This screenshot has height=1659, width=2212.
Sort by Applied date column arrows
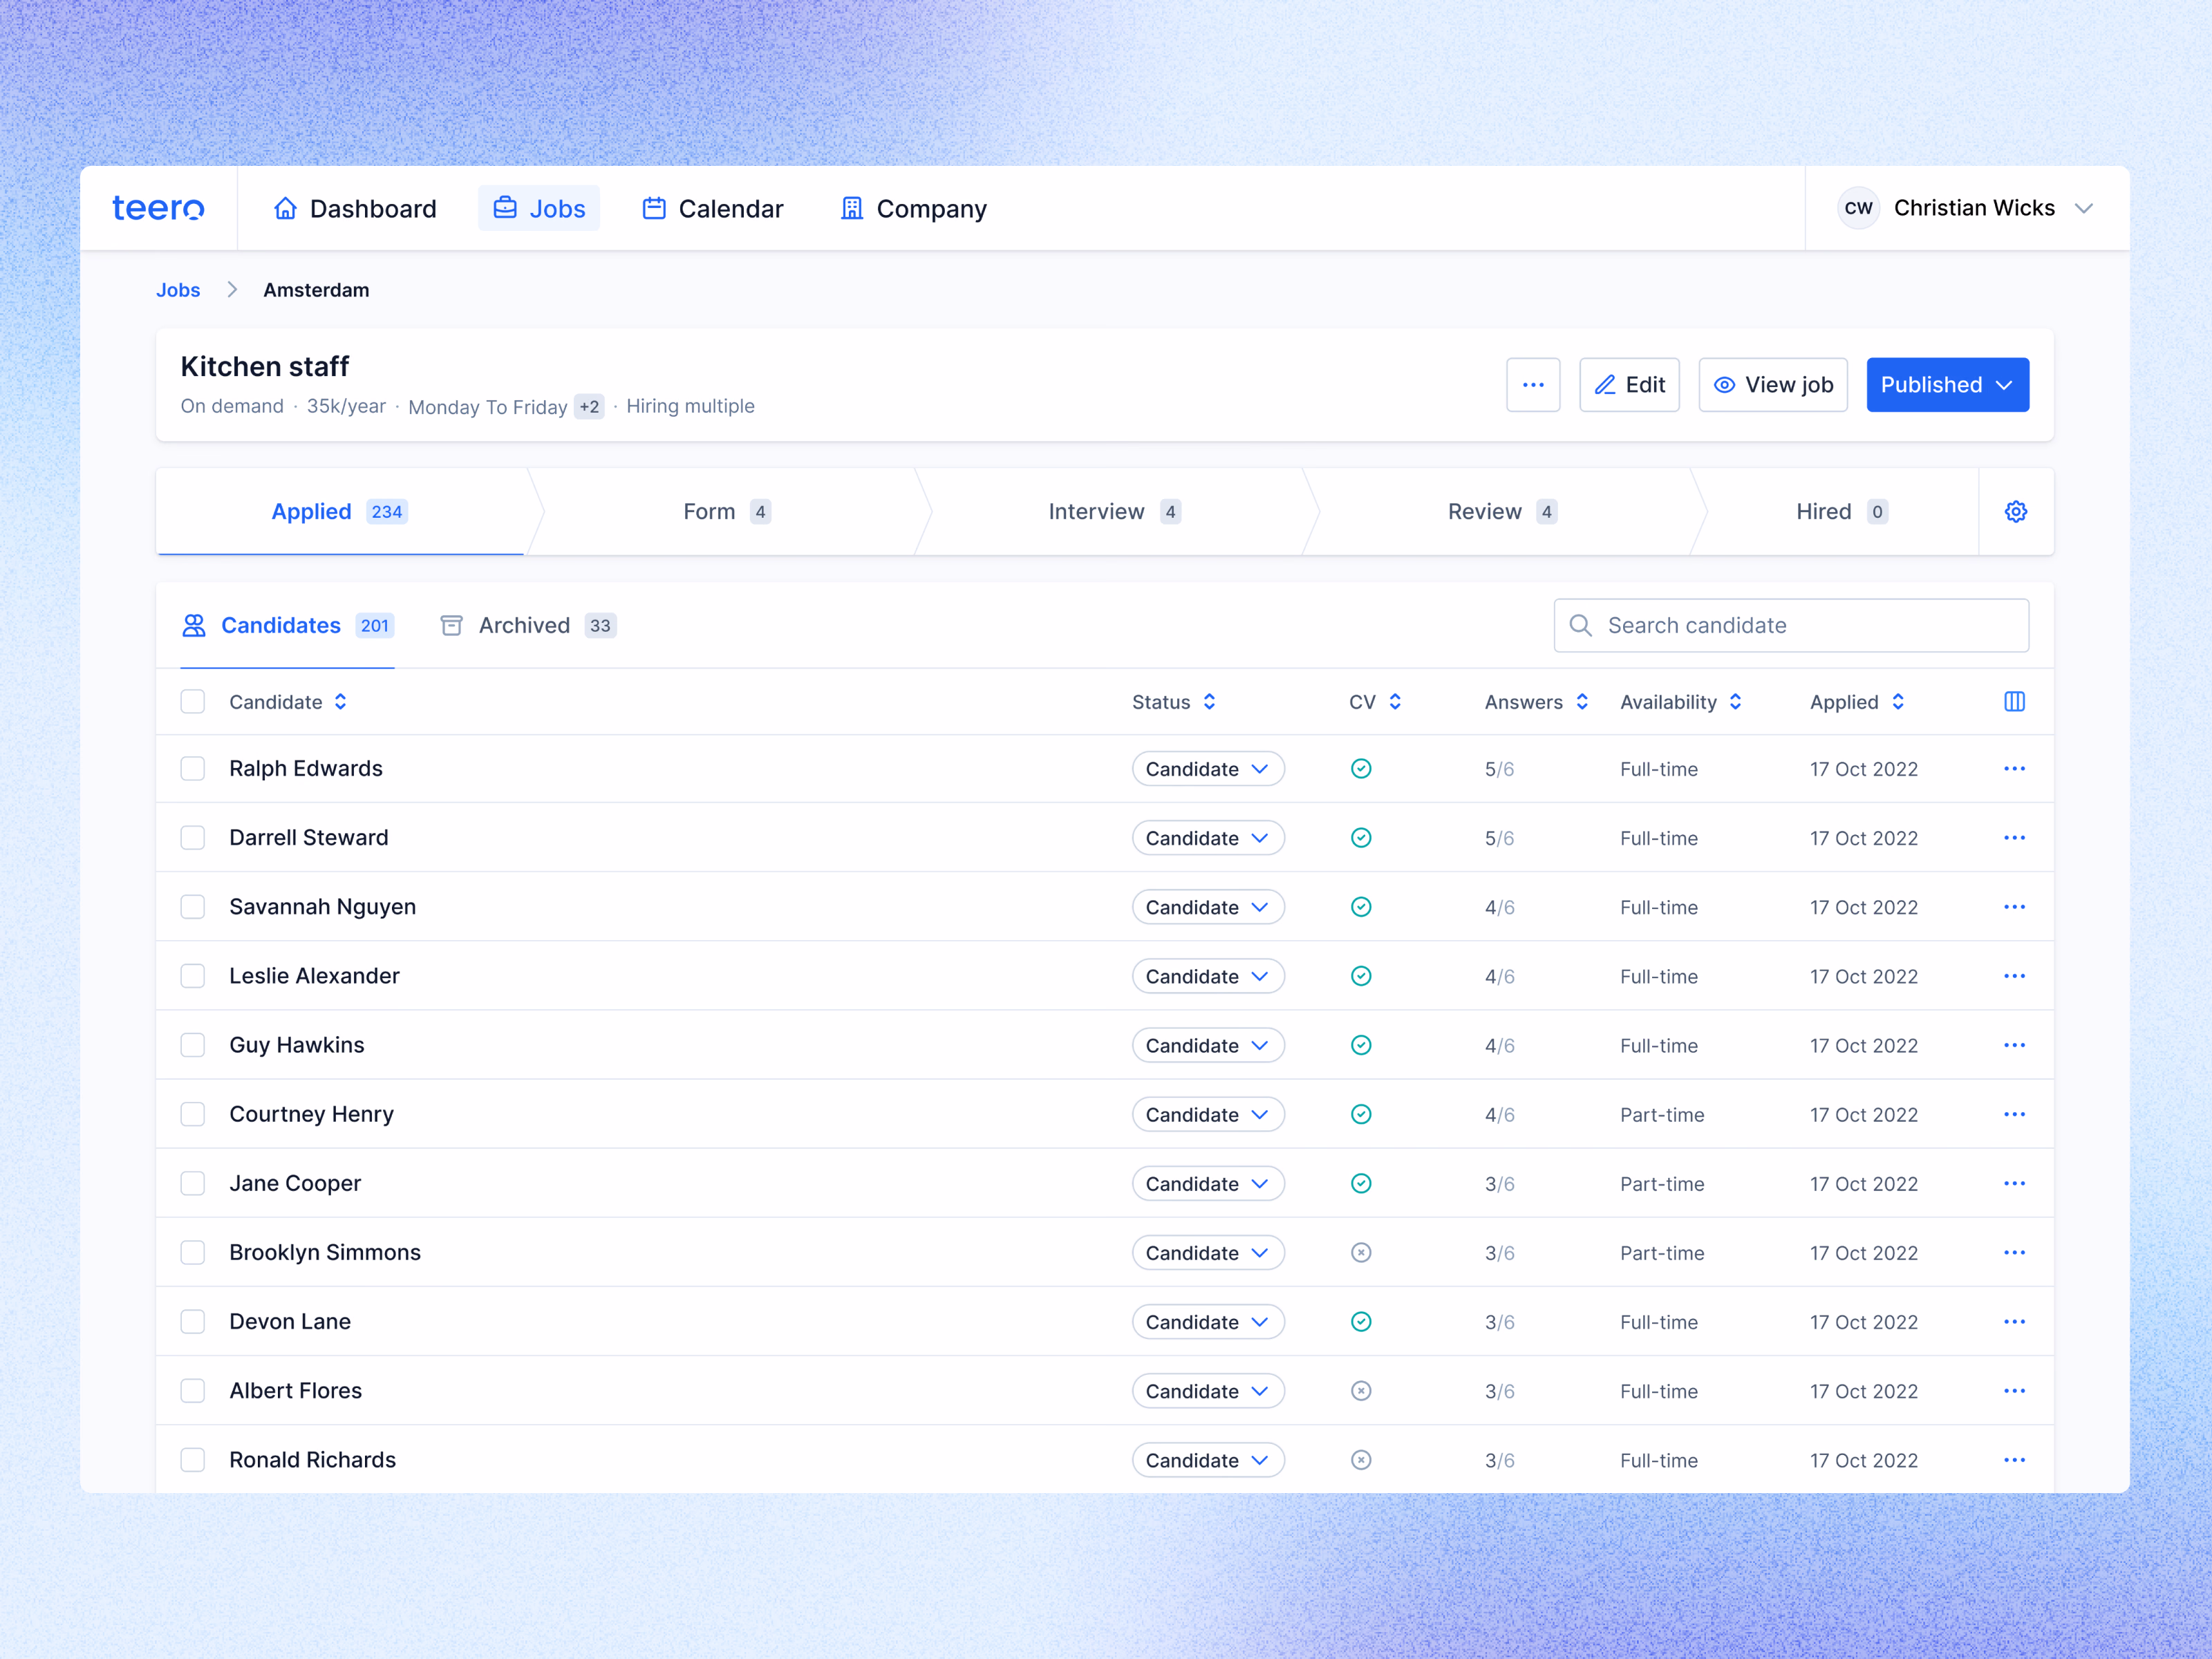1897,701
